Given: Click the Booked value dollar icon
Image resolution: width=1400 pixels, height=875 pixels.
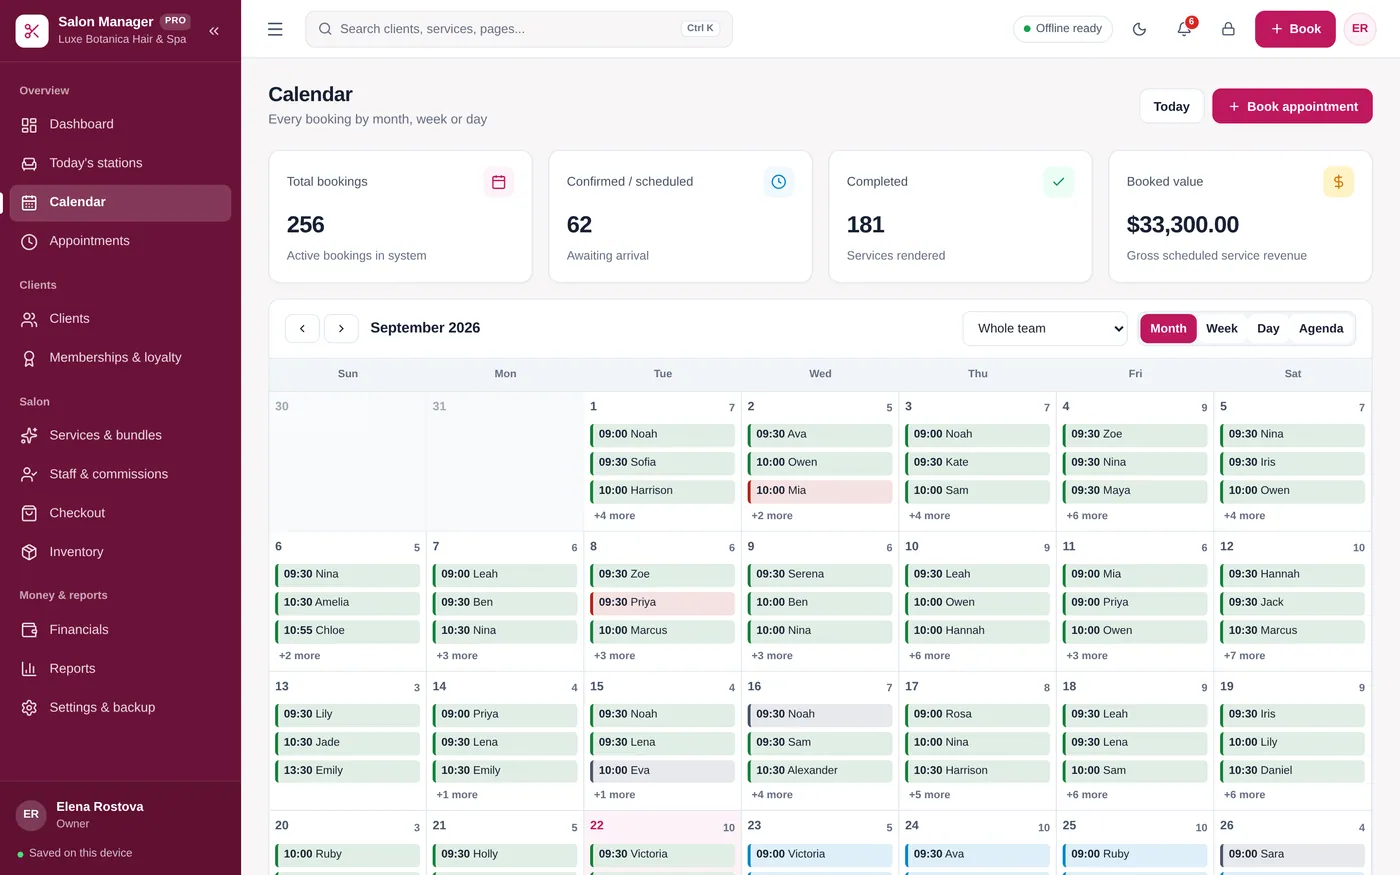Looking at the screenshot, I should pos(1338,182).
